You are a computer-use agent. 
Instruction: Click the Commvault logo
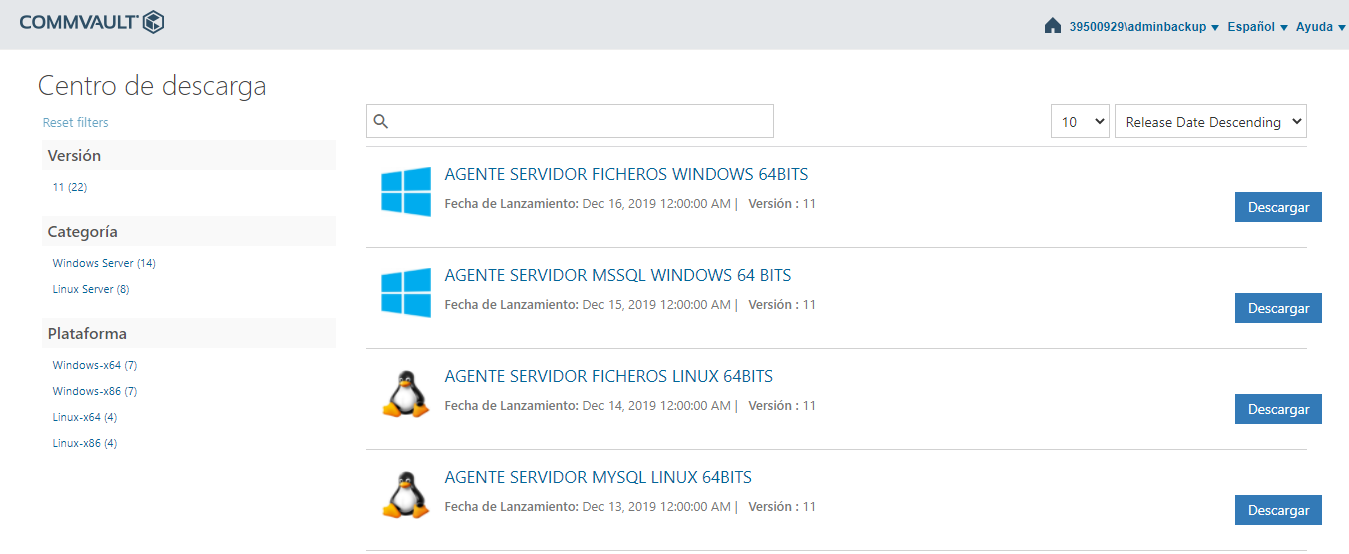pos(92,22)
